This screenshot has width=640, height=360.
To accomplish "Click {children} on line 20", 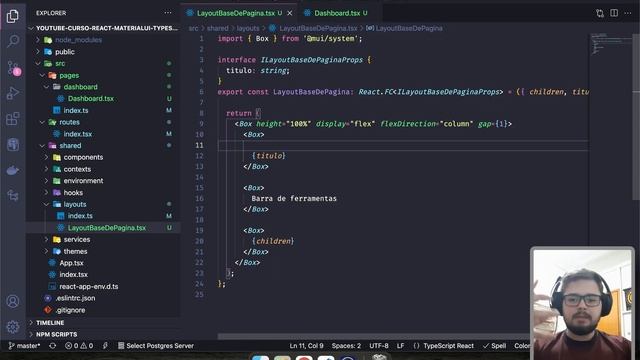I will pos(273,241).
